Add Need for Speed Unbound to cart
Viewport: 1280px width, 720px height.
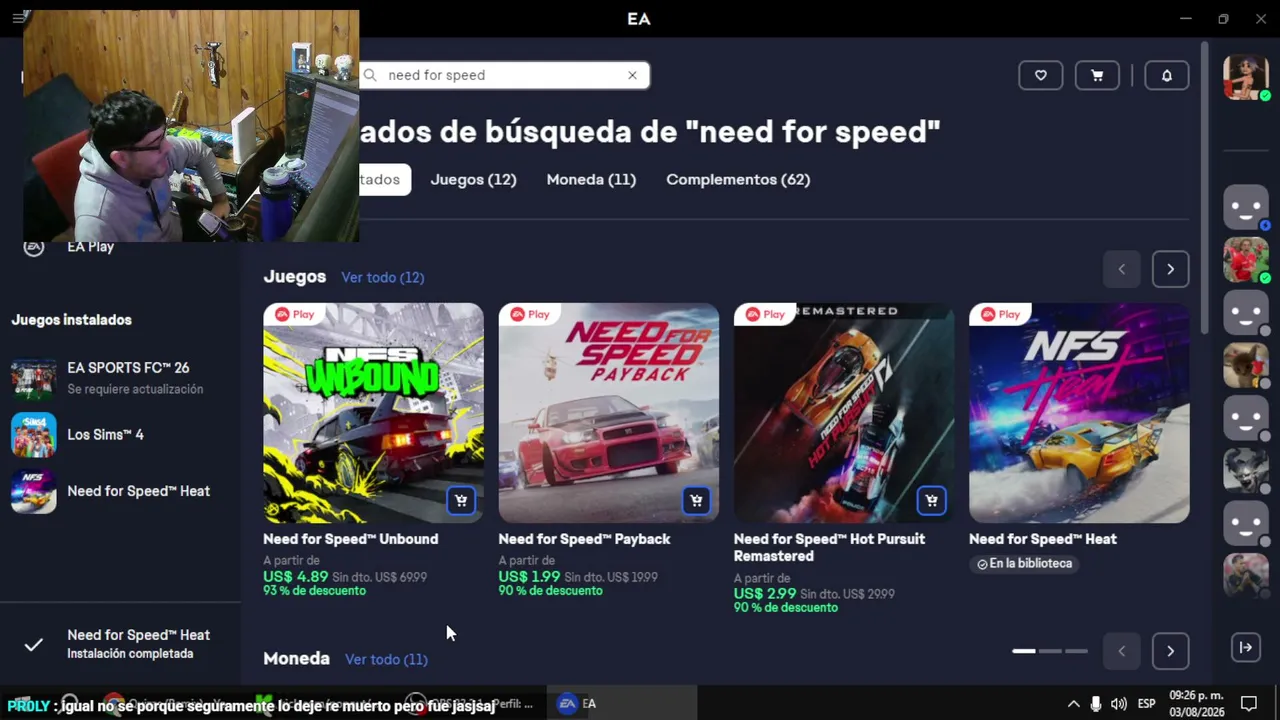click(x=460, y=500)
